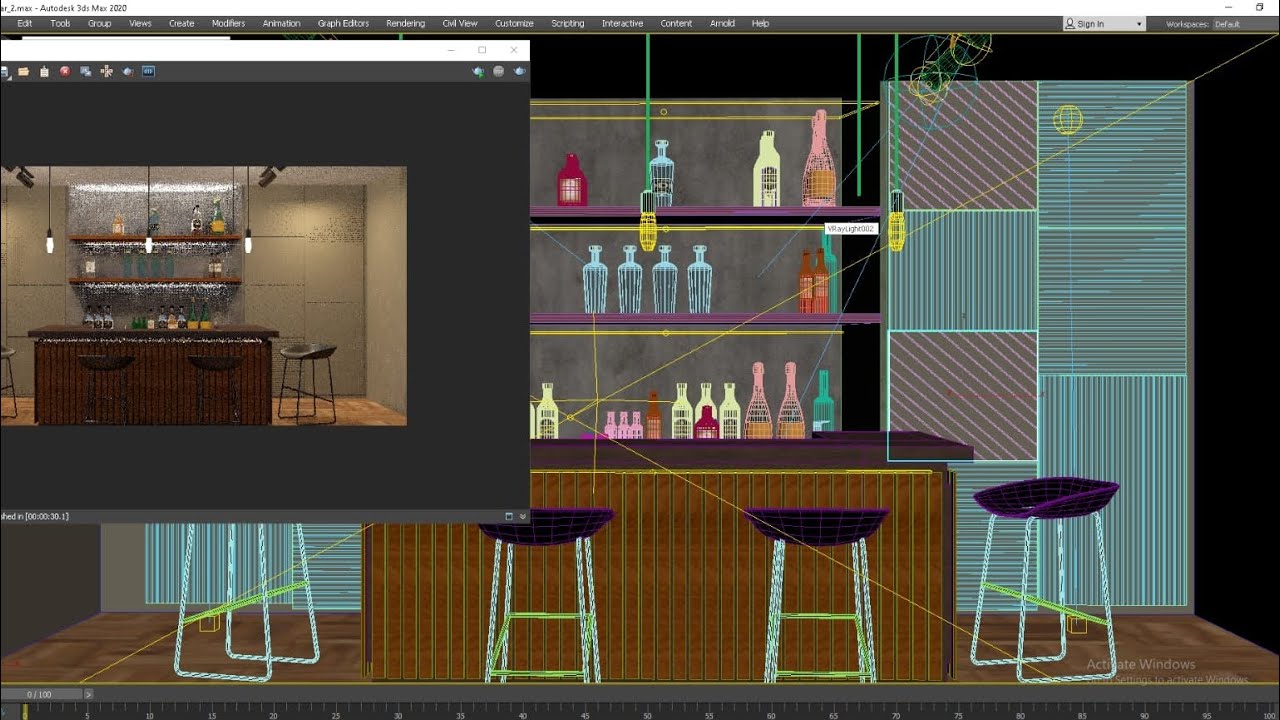Expand frame buffer status bar double chevron
The width and height of the screenshot is (1280, 720).
pyautogui.click(x=522, y=516)
